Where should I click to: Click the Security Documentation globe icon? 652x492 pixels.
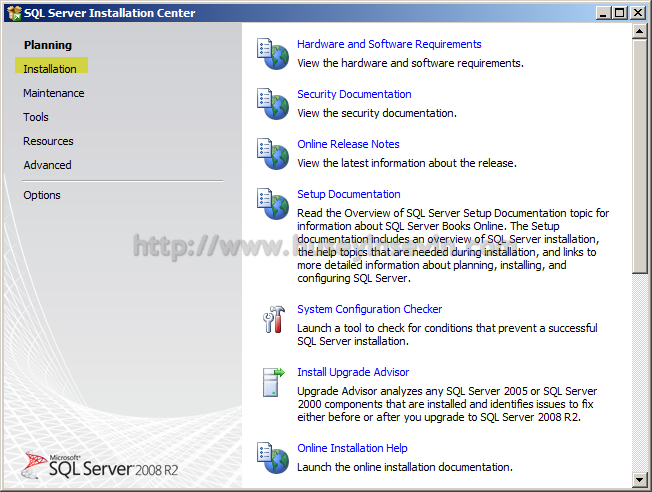(x=273, y=104)
